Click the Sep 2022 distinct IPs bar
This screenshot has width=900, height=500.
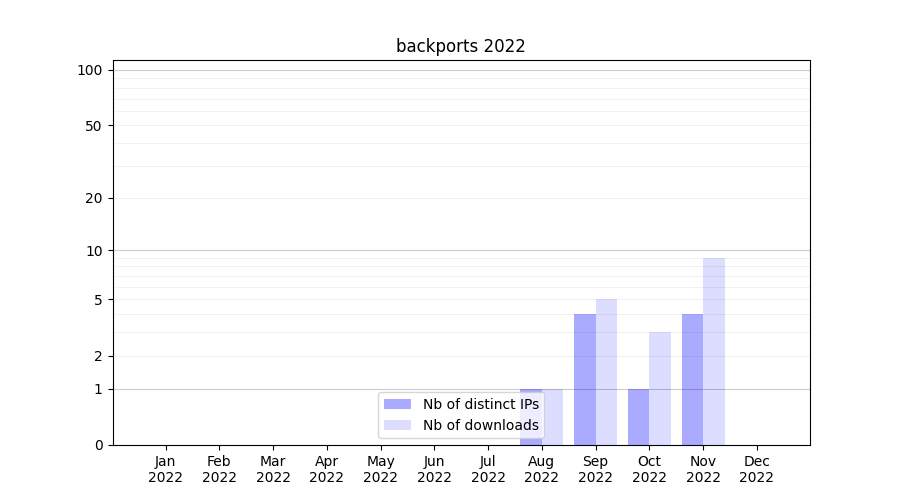(x=585, y=379)
